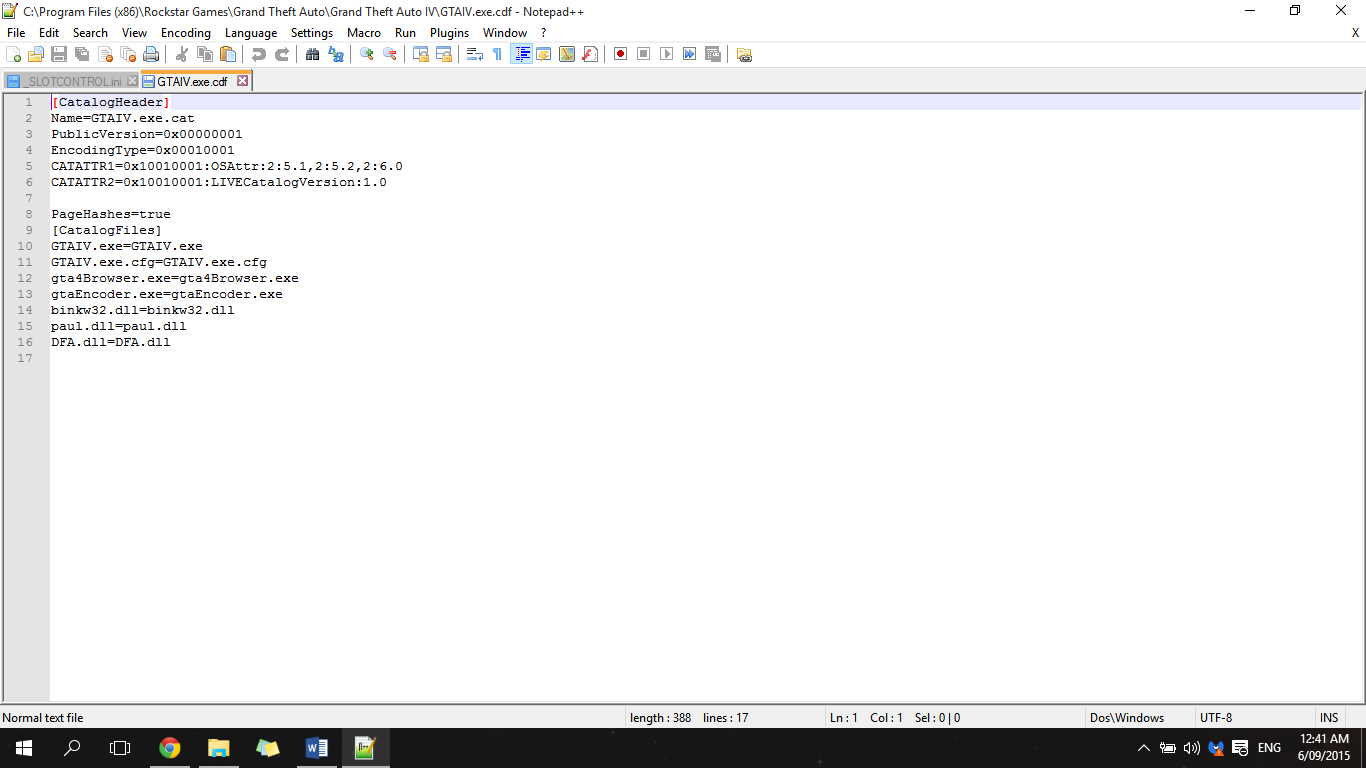Viewport: 1366px width, 768px height.
Task: Click the X at the menu bar's right end
Action: pyautogui.click(x=1356, y=33)
